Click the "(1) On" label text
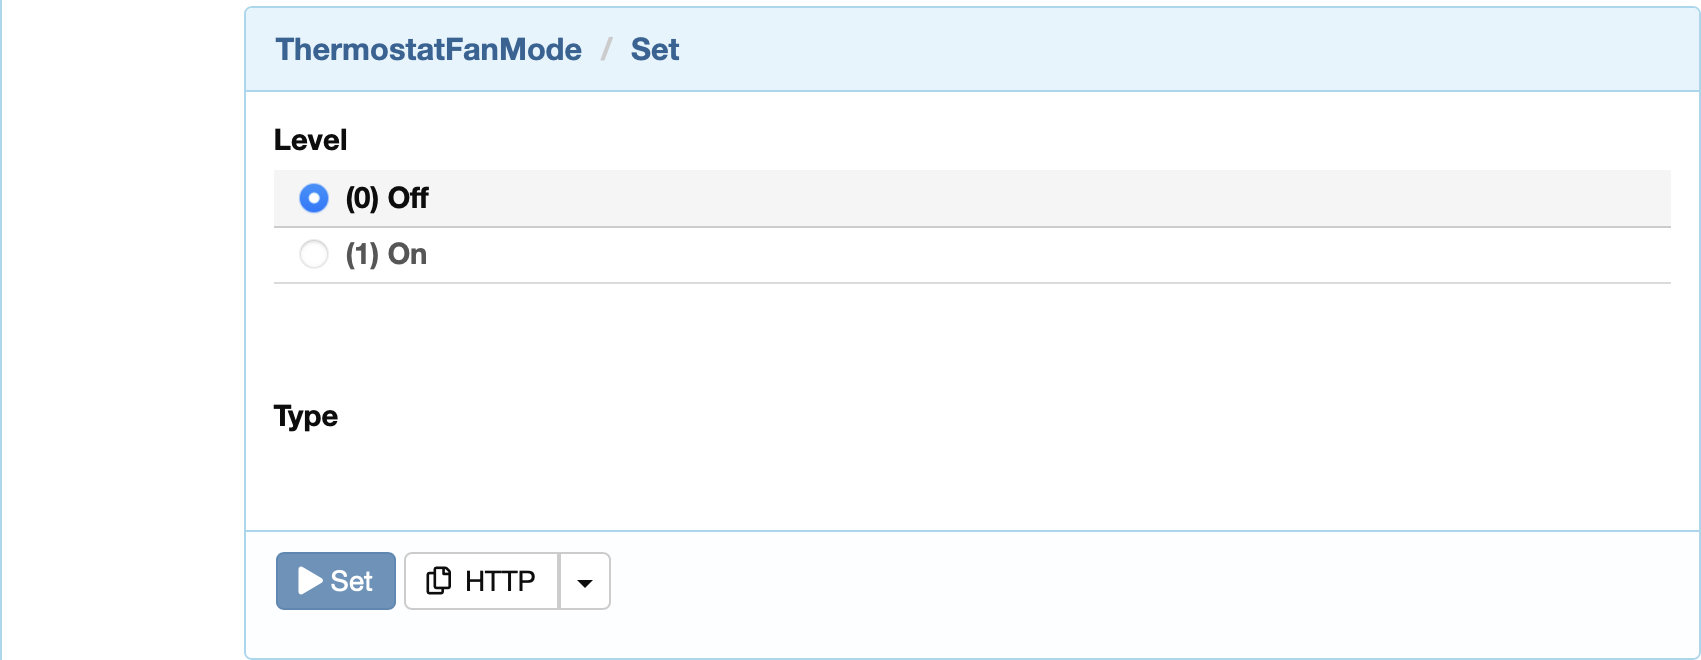The width and height of the screenshot is (1701, 660). 386,254
